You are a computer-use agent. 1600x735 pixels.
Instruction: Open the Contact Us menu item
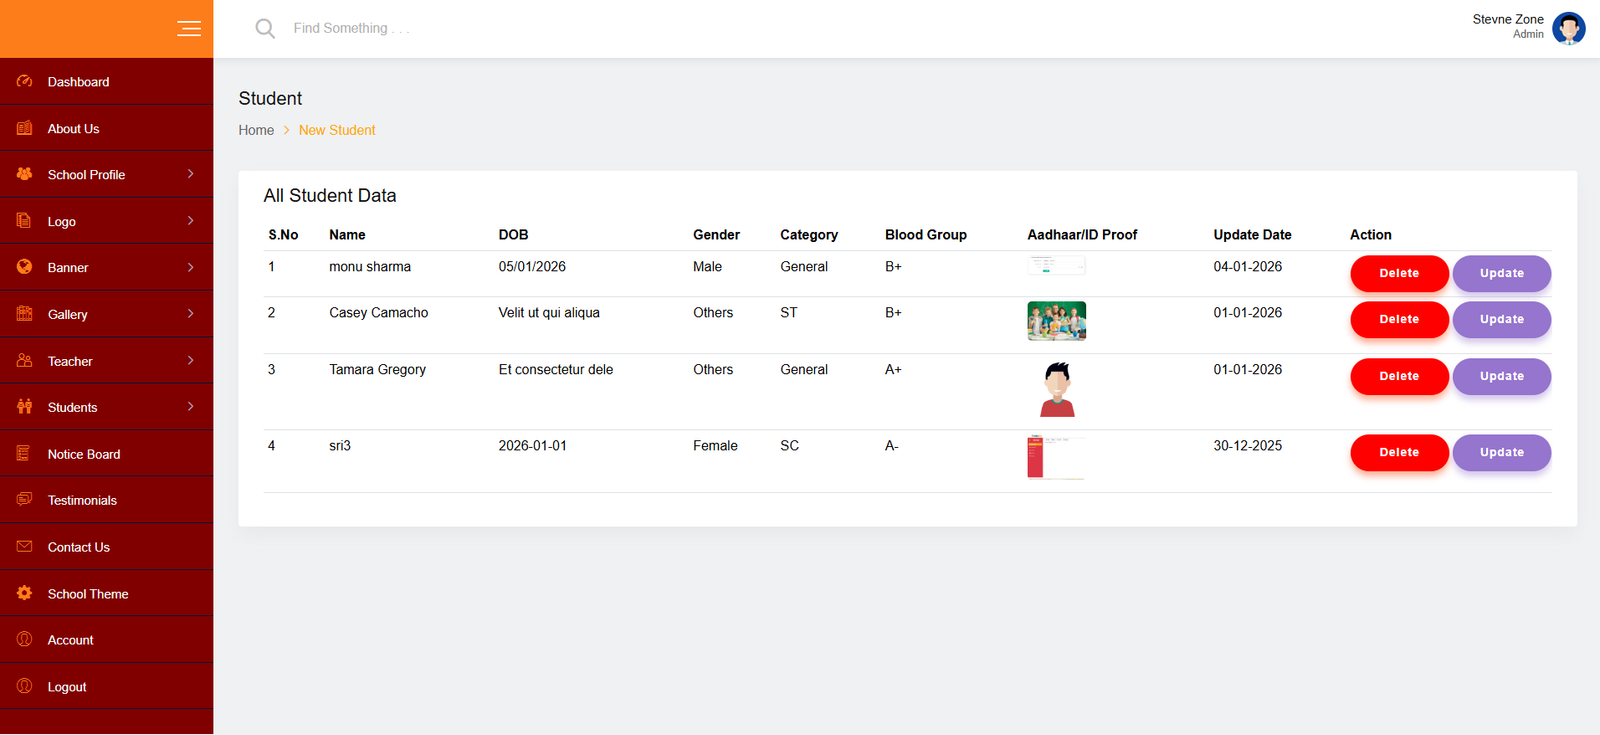106,547
